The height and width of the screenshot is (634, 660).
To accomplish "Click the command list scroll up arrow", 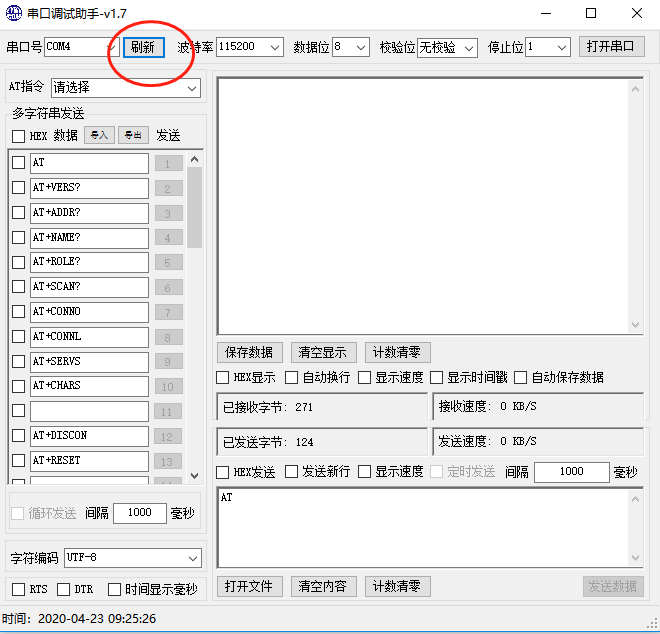I will point(194,159).
